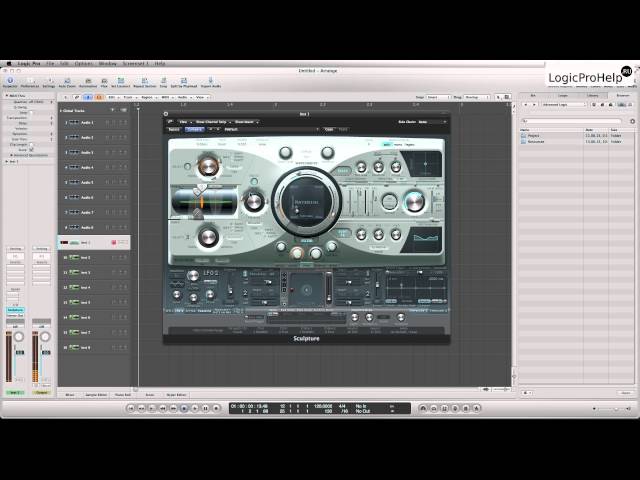Open the Settings toolbar icon
640x480 pixels.
coord(49,81)
